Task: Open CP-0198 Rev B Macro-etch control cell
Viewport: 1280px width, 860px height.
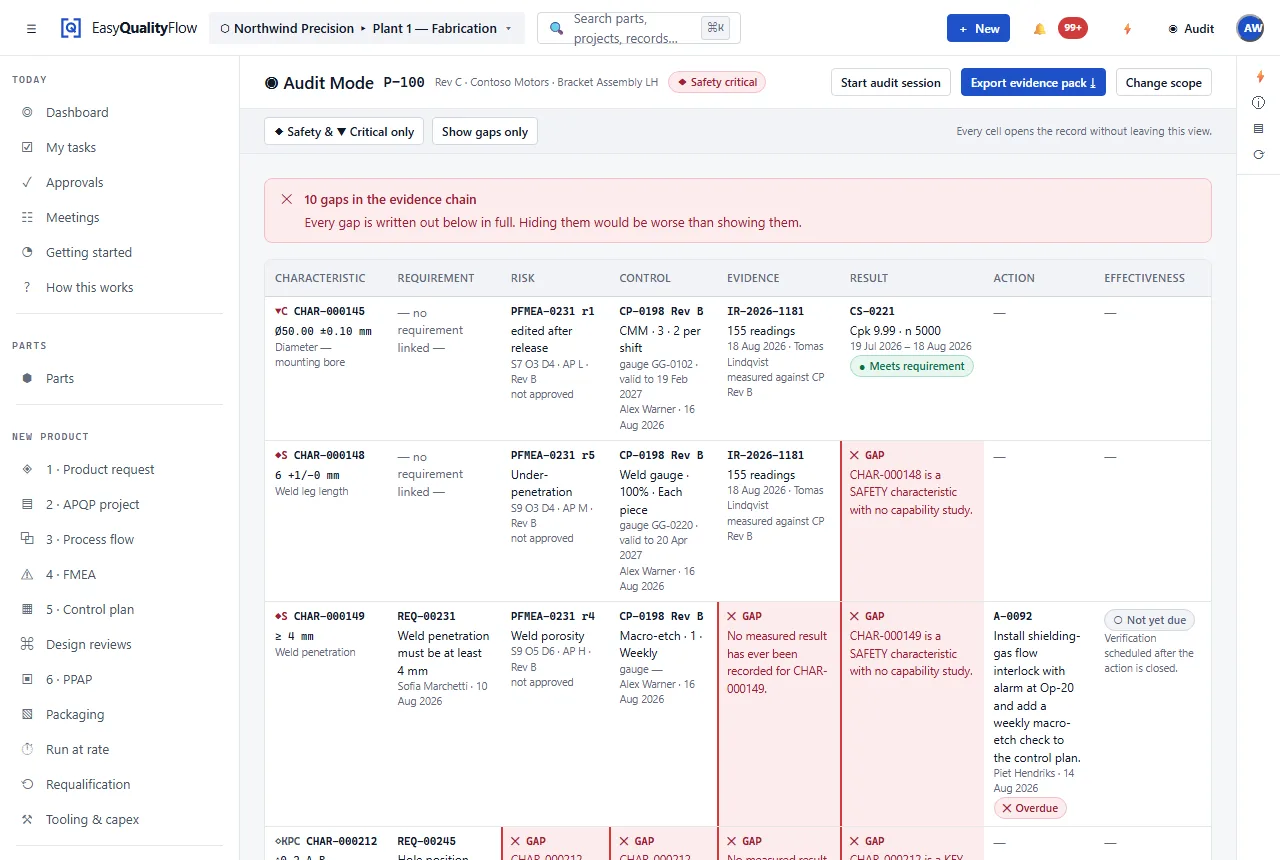Action: coord(663,714)
